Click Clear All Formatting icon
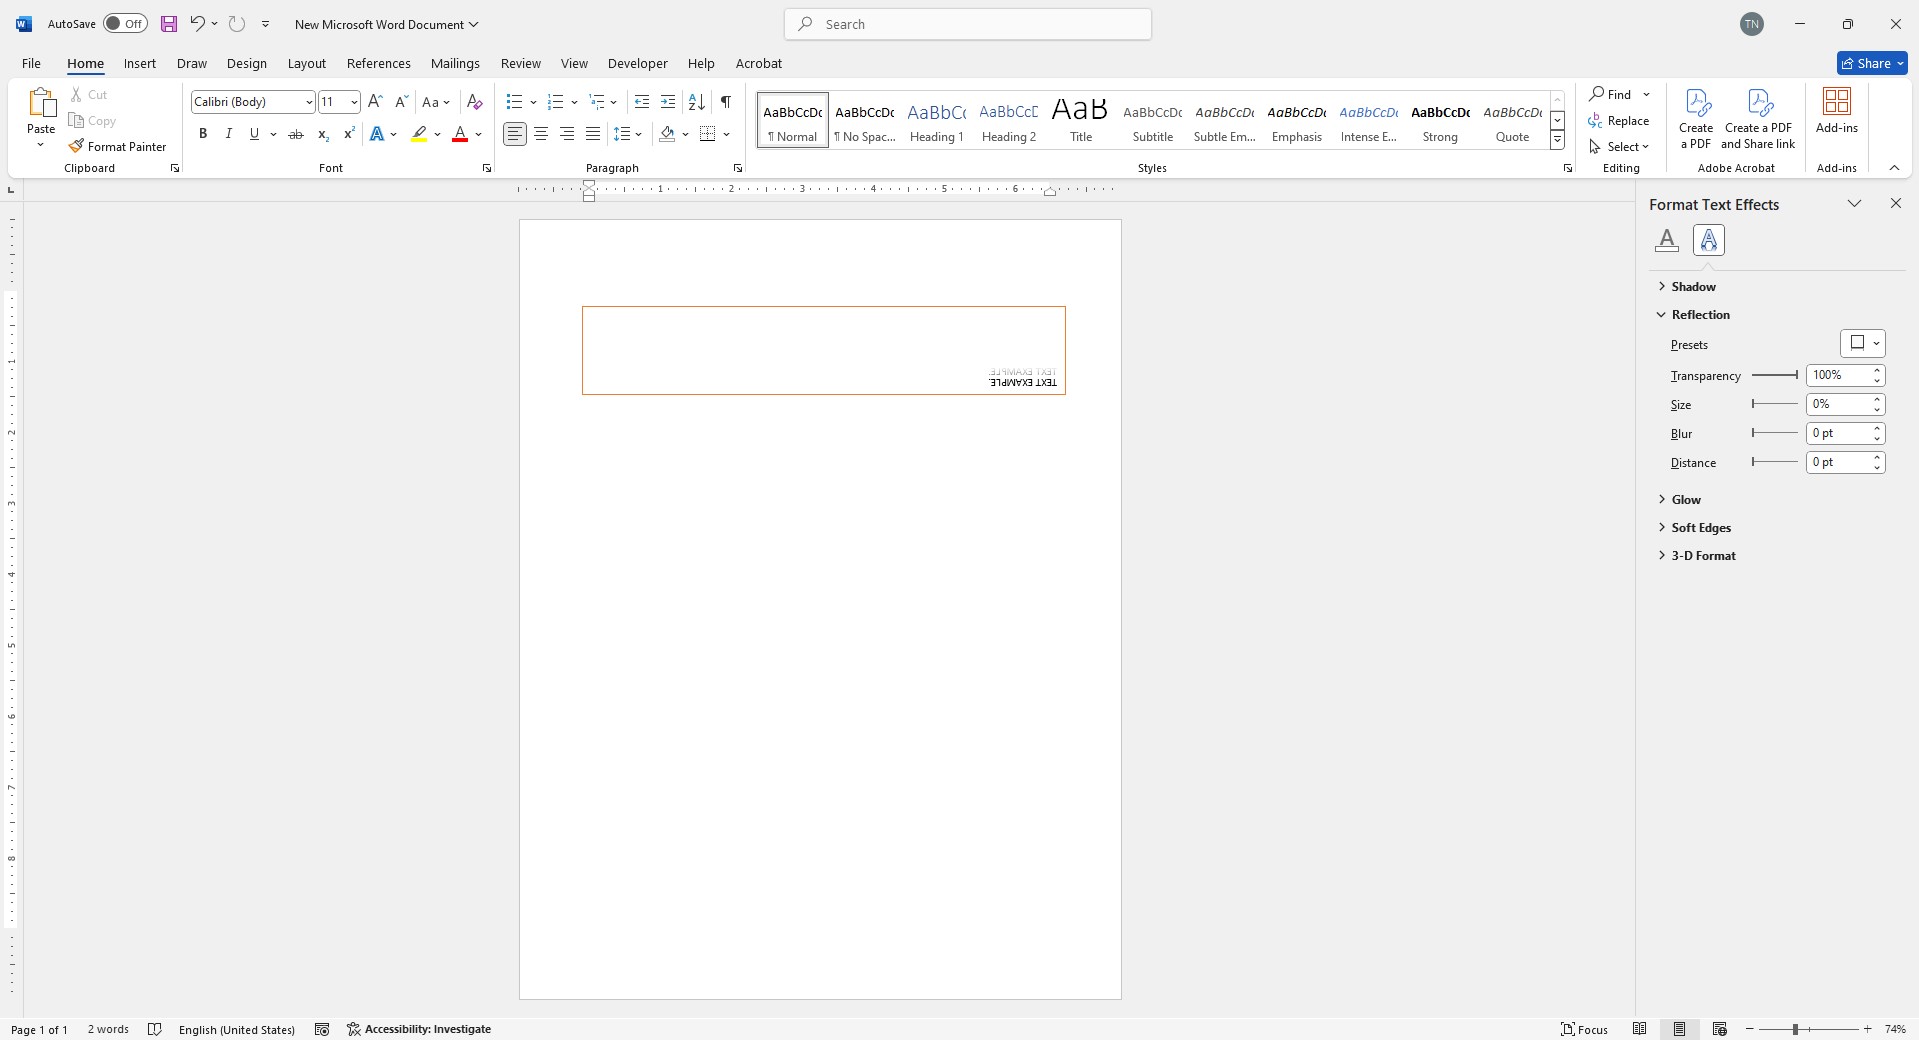 [x=475, y=102]
